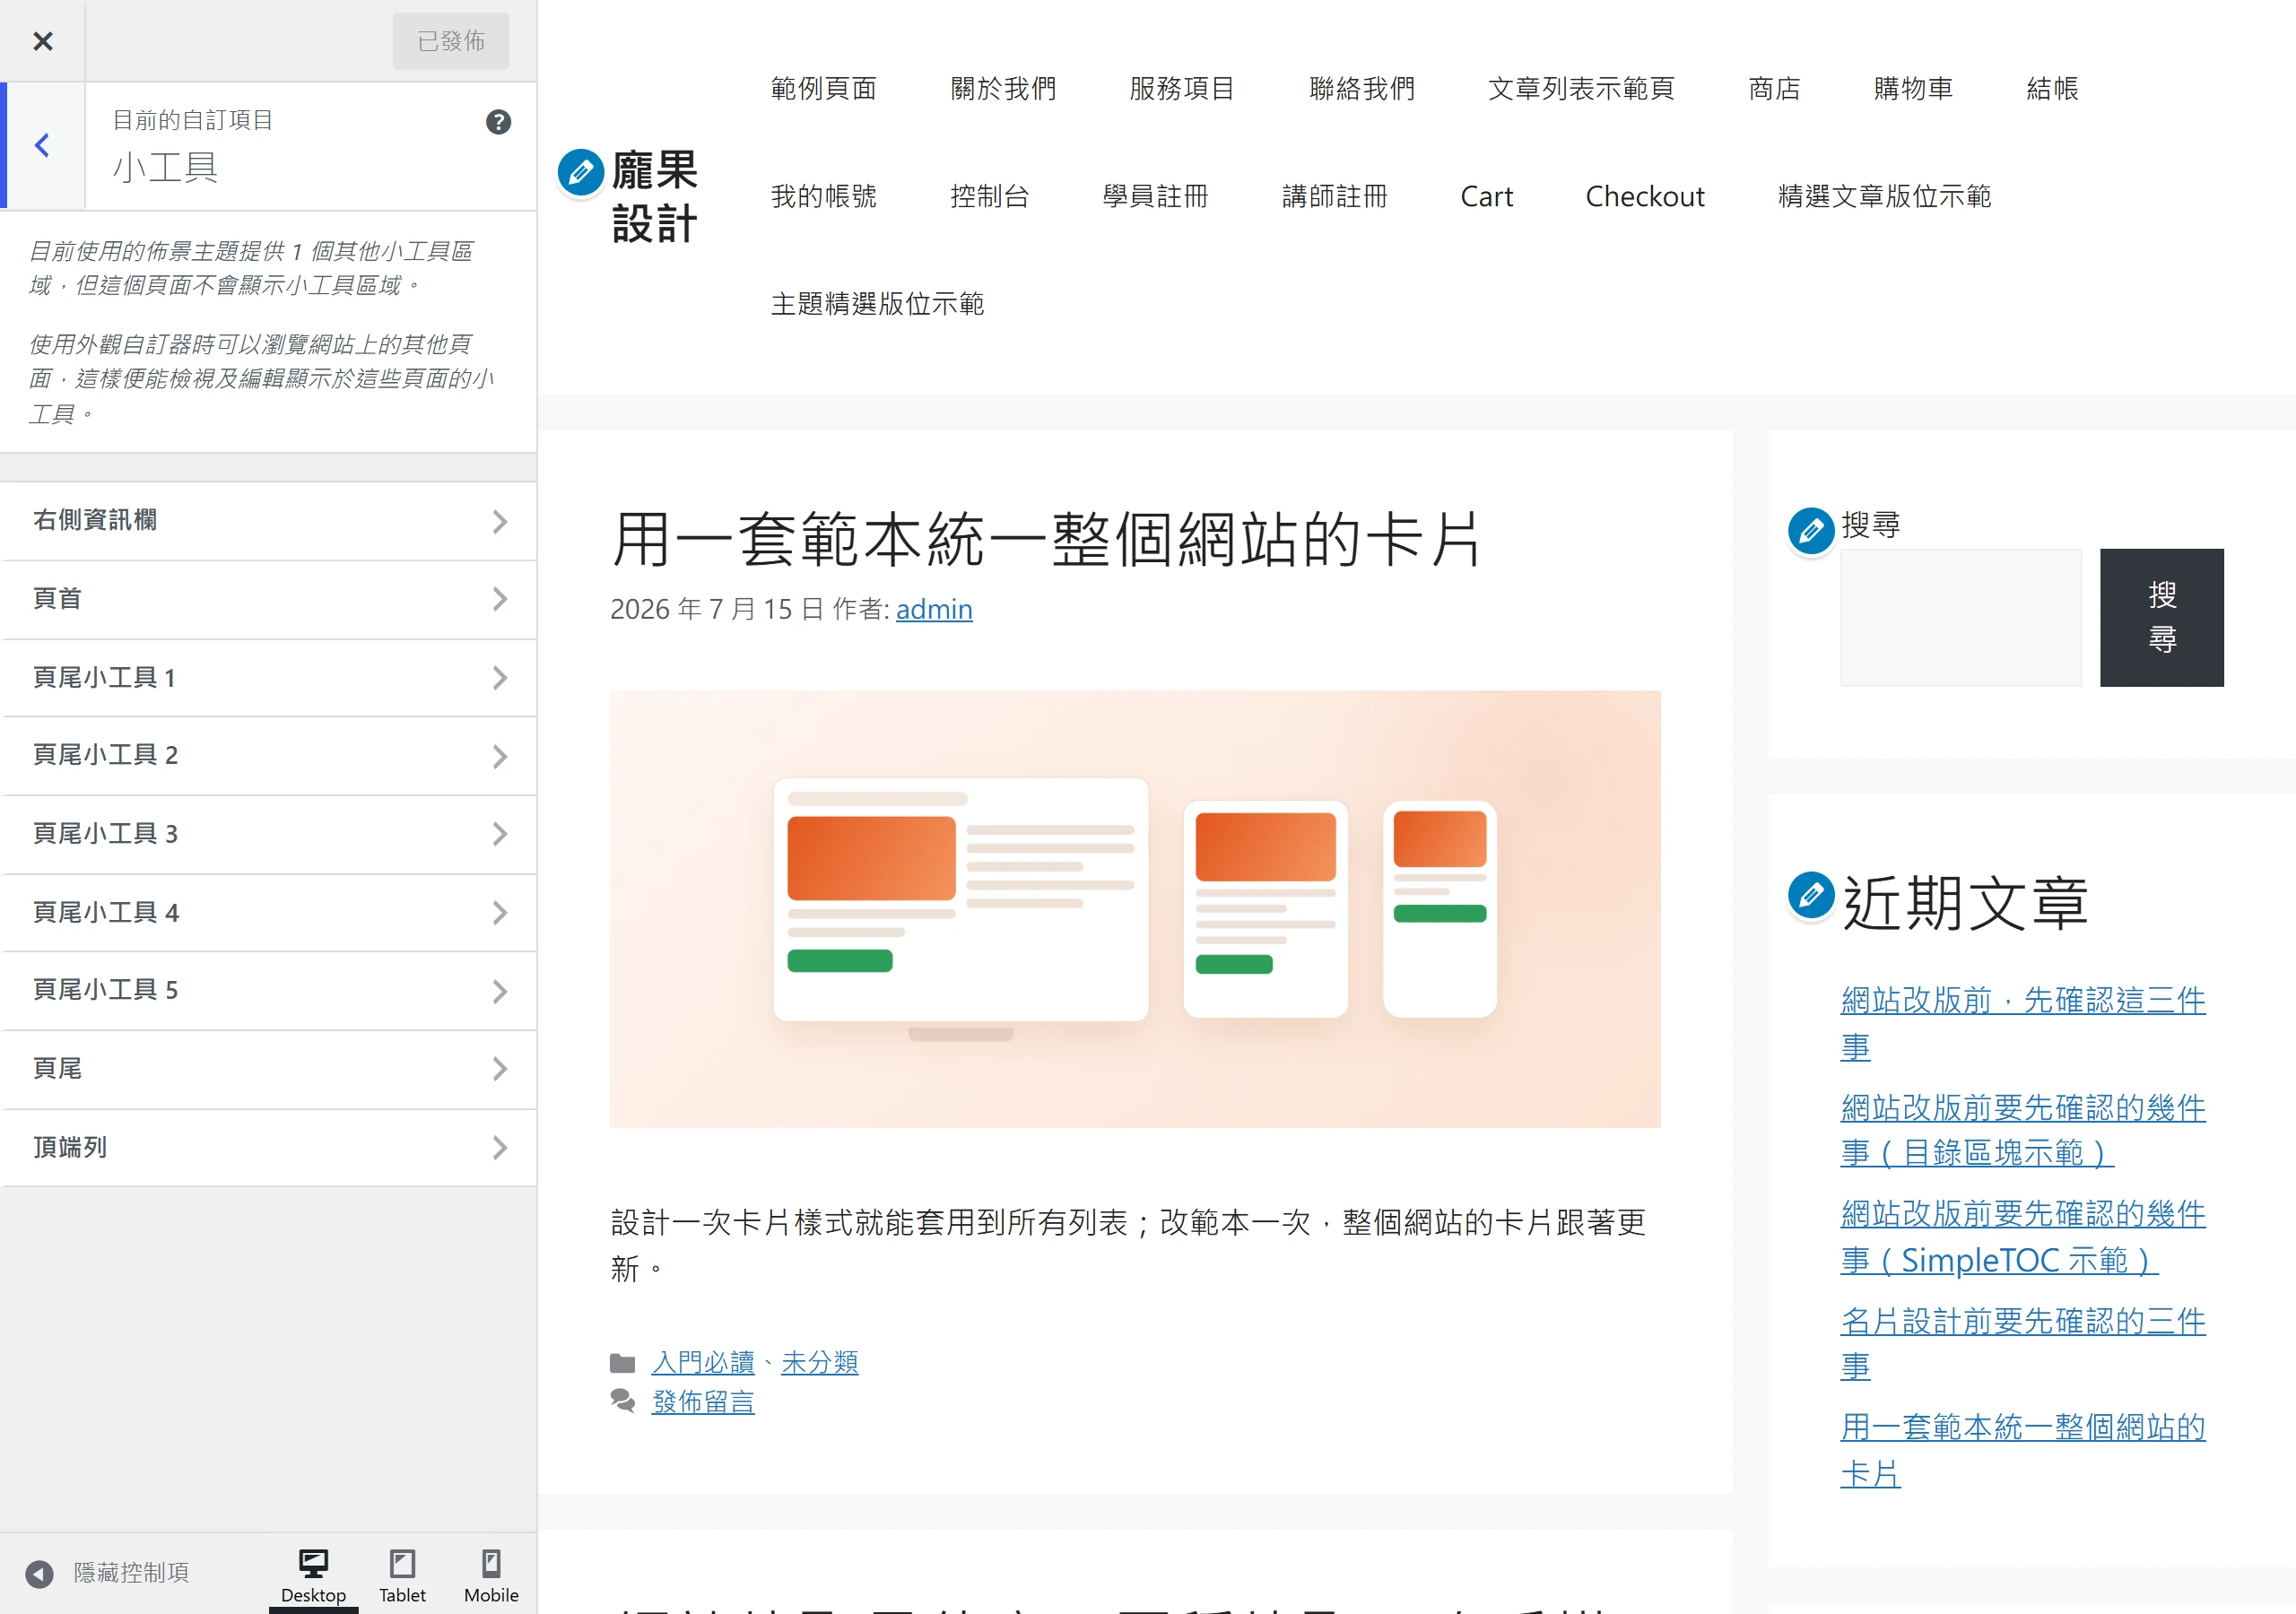
Task: Expand the 右側資訊欄 widget area
Action: (268, 521)
